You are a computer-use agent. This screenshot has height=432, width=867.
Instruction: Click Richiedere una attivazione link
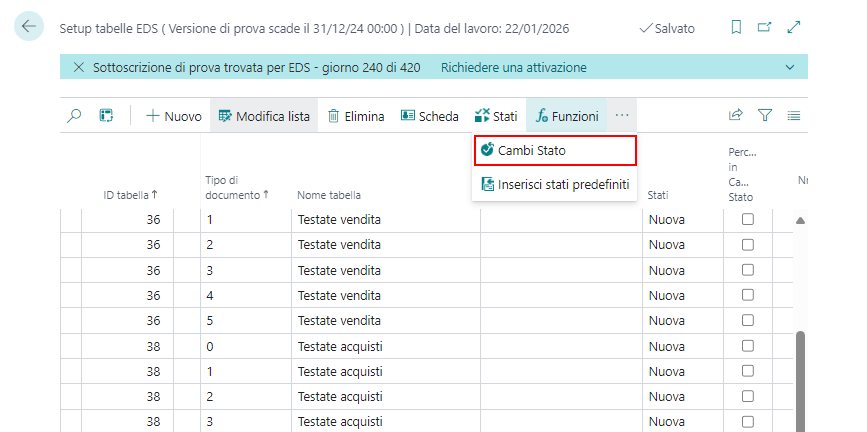[514, 68]
